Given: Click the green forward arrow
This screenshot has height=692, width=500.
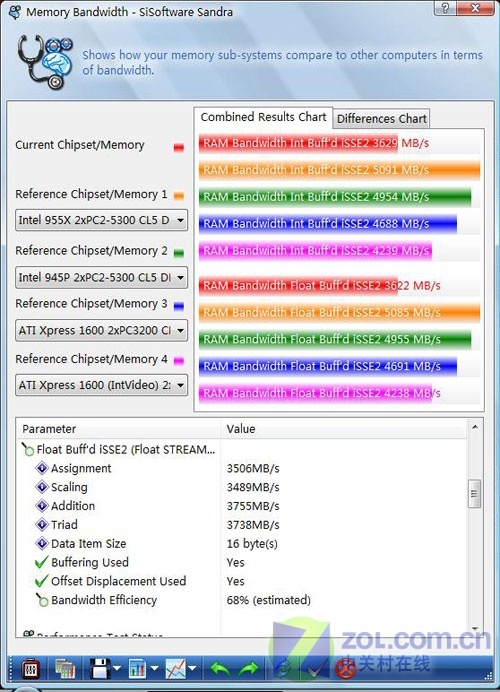Looking at the screenshot, I should tap(248, 669).
